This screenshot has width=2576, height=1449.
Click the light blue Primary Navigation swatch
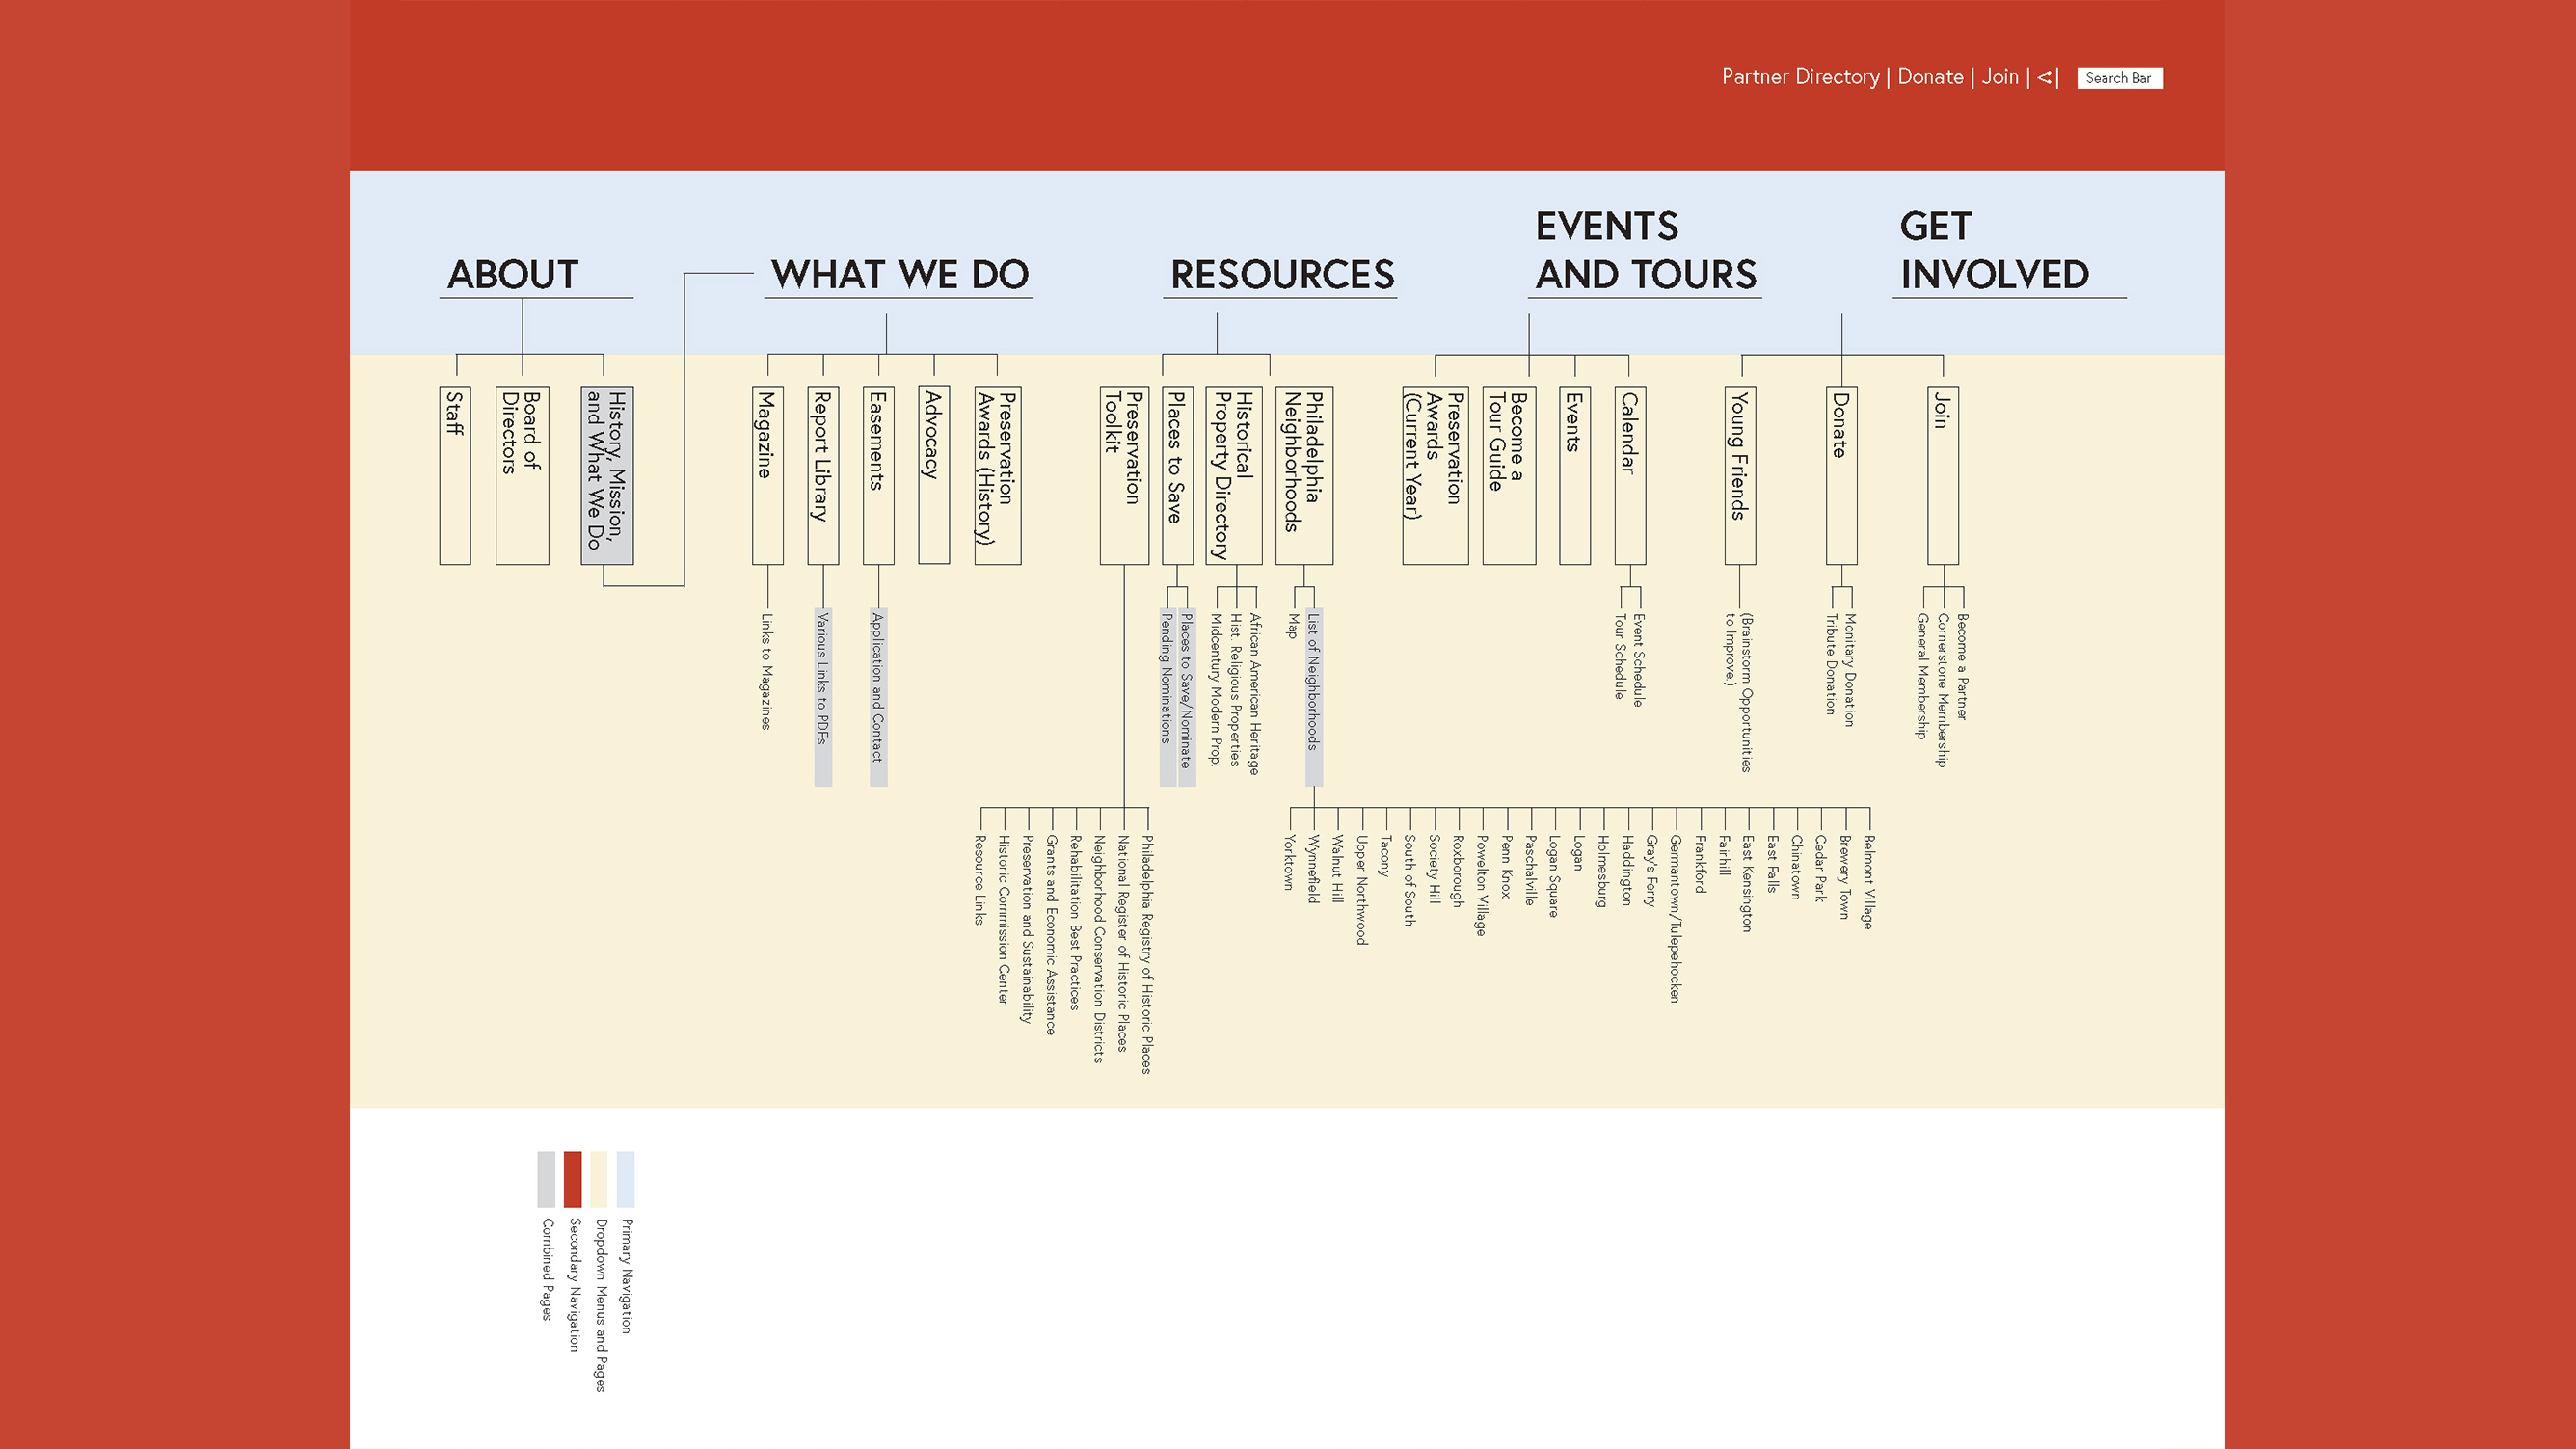click(x=625, y=1179)
